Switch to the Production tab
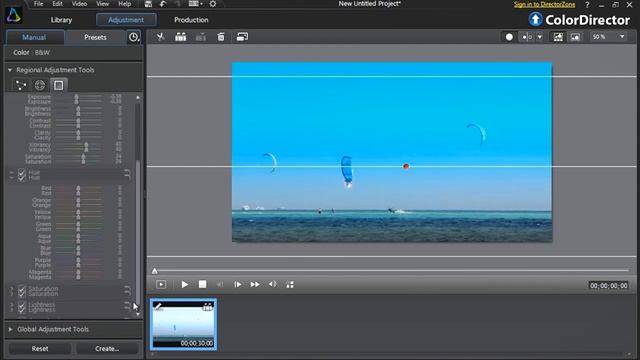640x360 pixels. [x=191, y=20]
